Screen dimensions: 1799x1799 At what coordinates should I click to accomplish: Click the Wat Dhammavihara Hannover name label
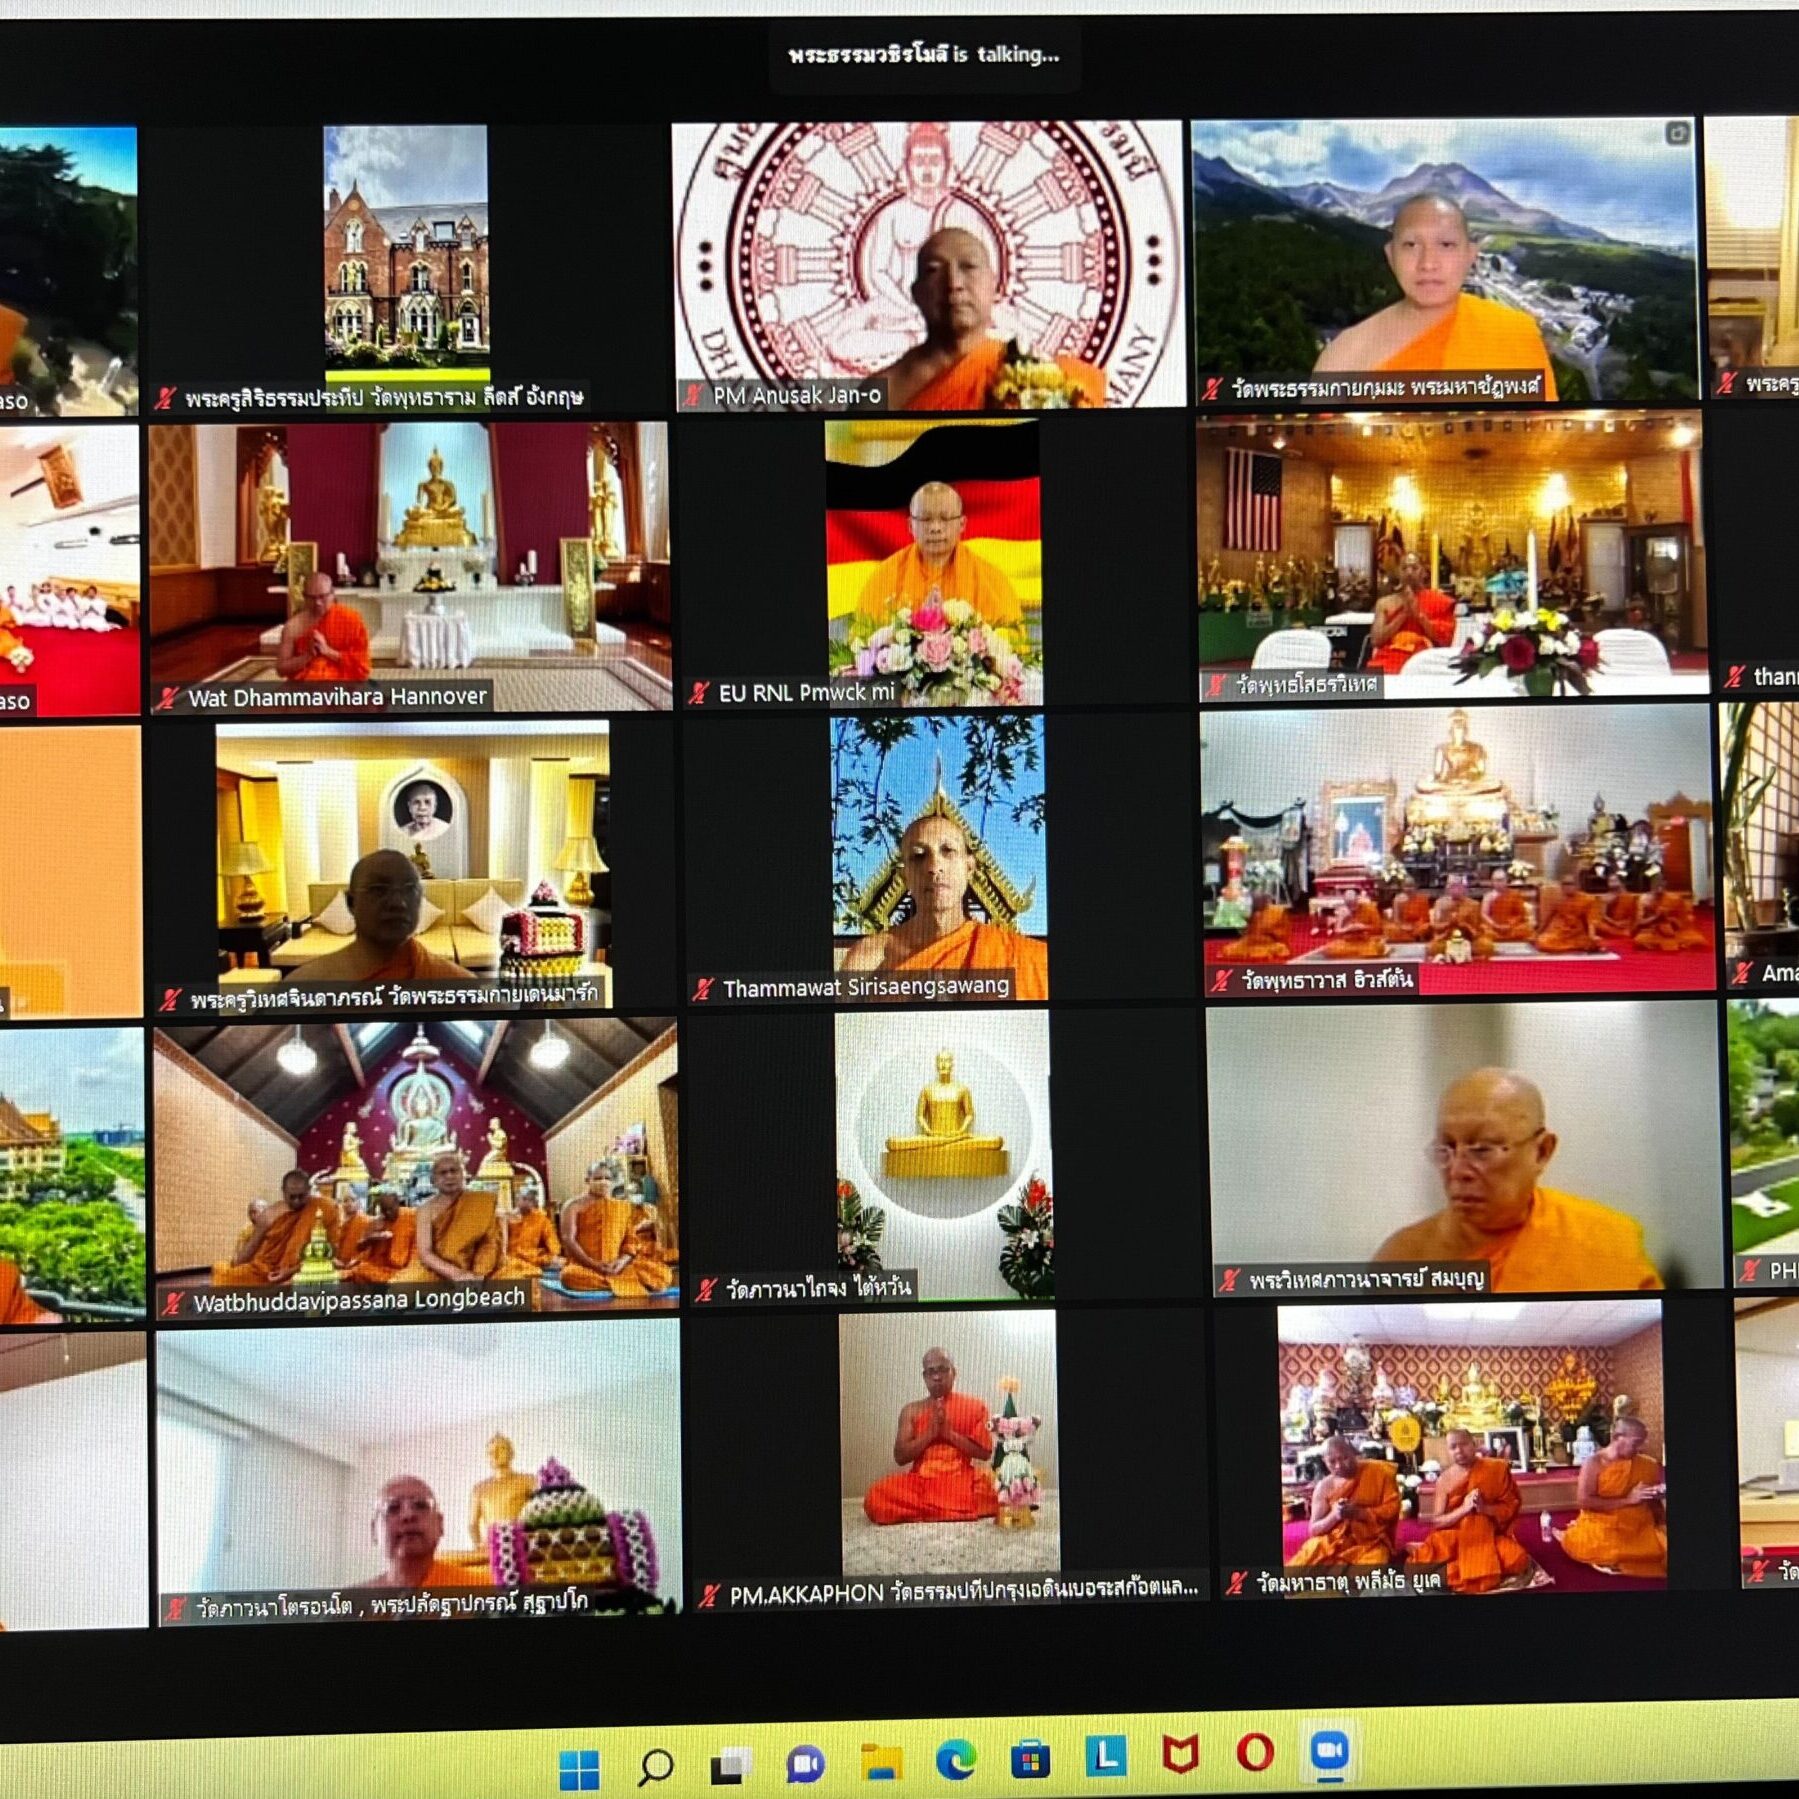click(337, 697)
